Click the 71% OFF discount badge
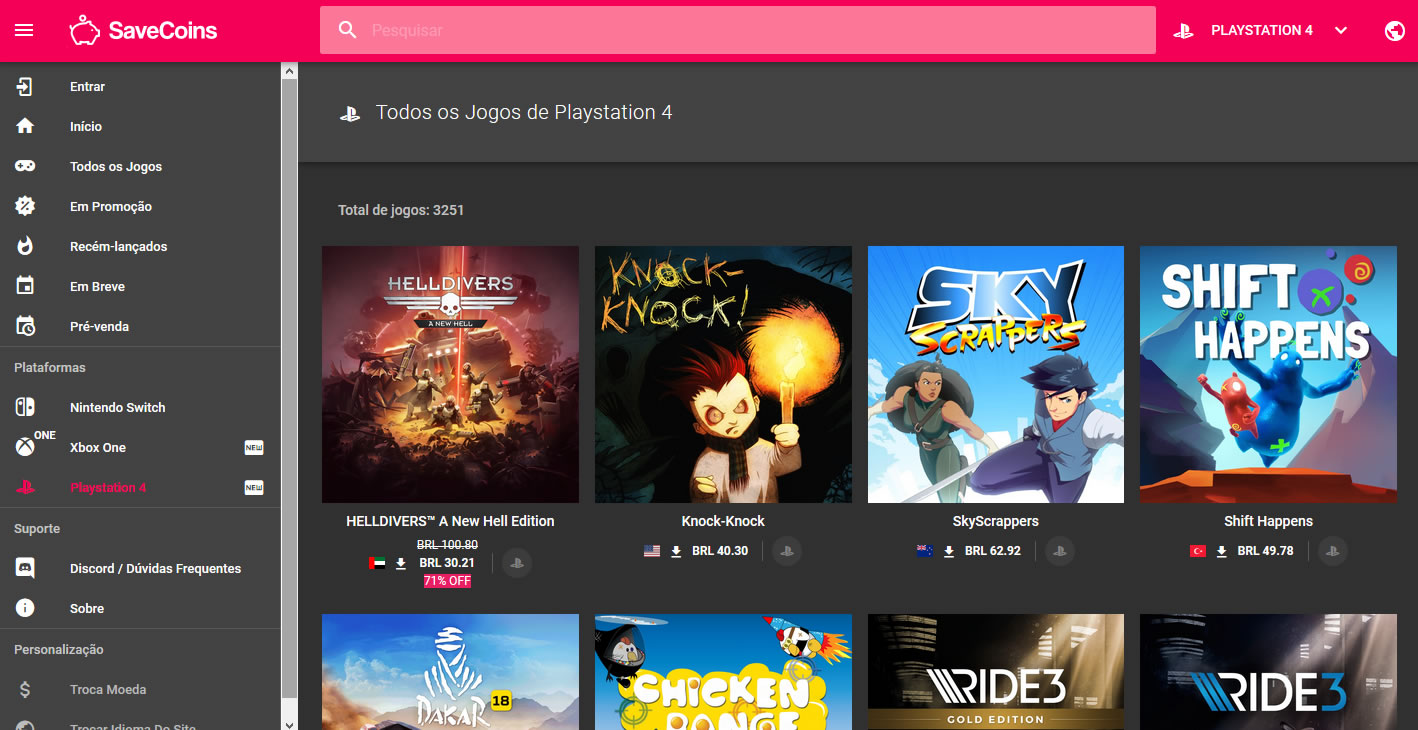The height and width of the screenshot is (730, 1418). click(447, 581)
